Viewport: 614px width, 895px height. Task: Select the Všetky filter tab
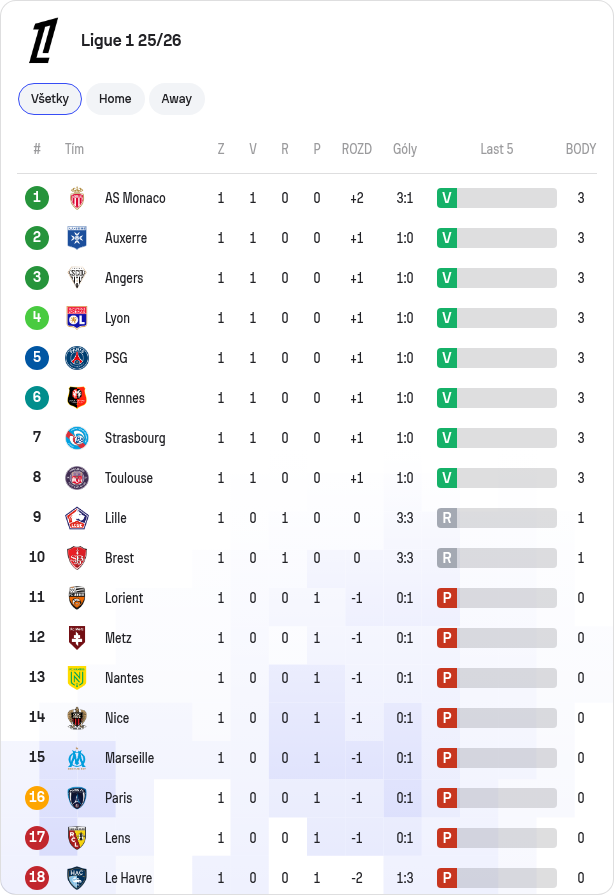pyautogui.click(x=50, y=99)
